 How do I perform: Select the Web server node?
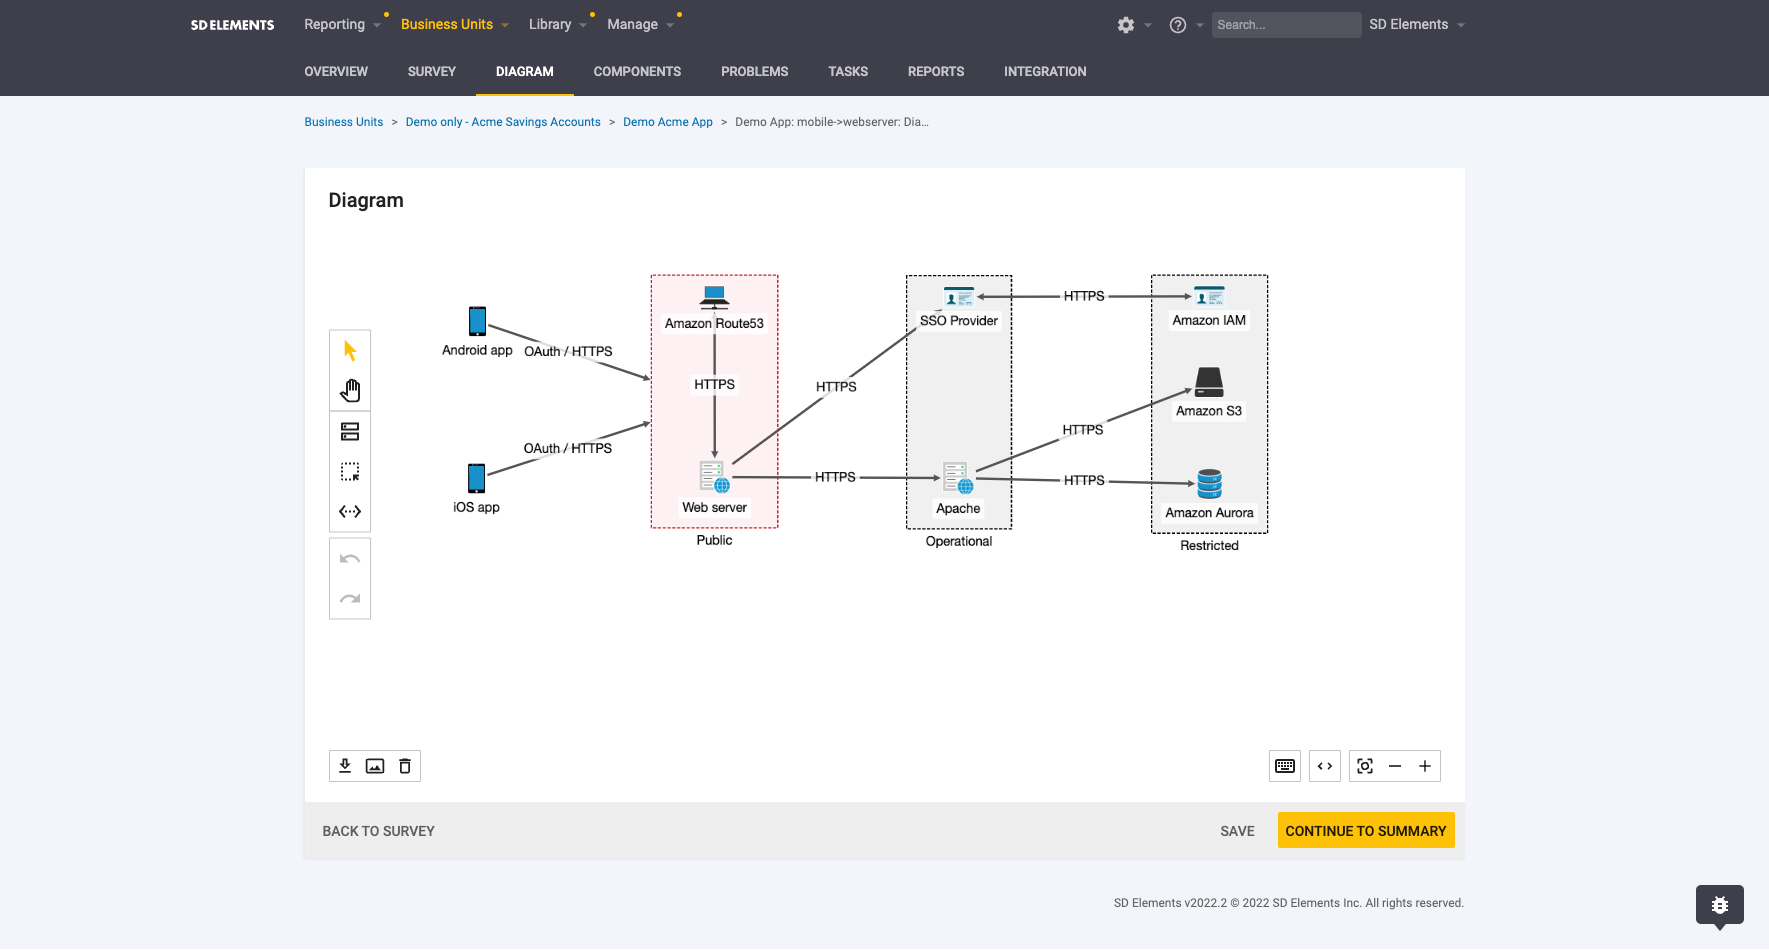coord(714,477)
